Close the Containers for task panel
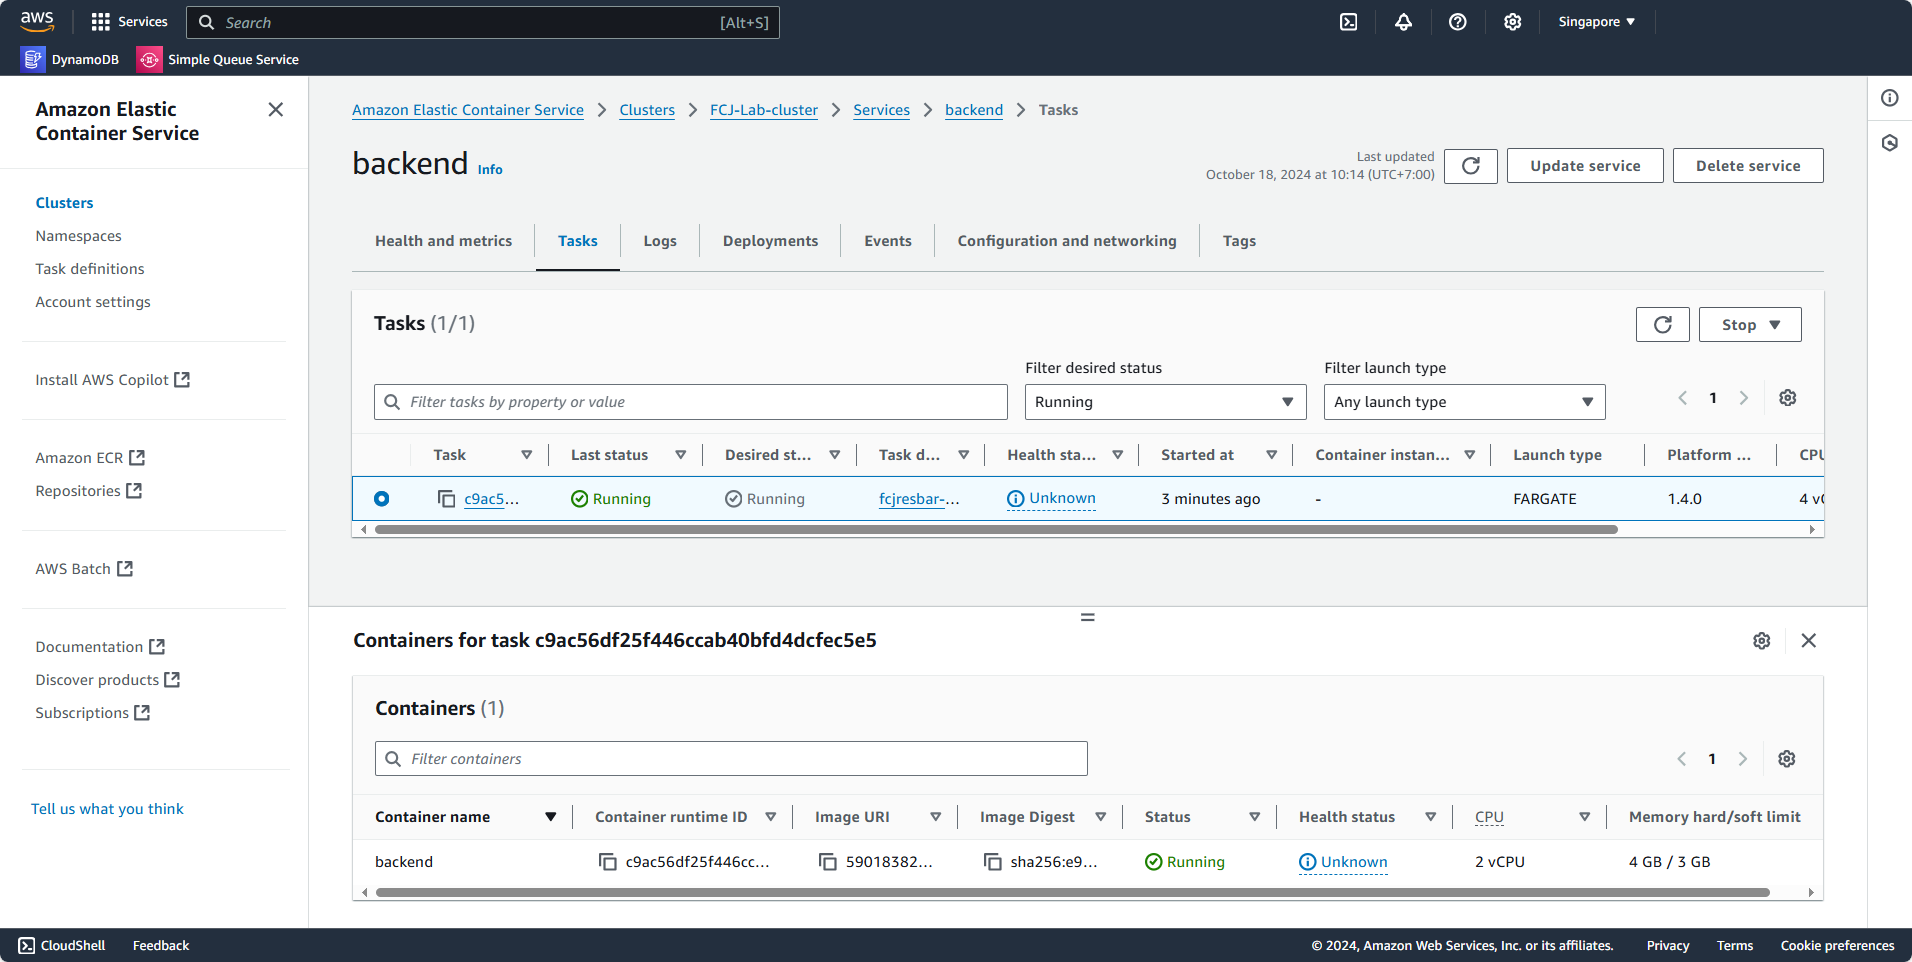Image resolution: width=1912 pixels, height=962 pixels. pos(1809,640)
